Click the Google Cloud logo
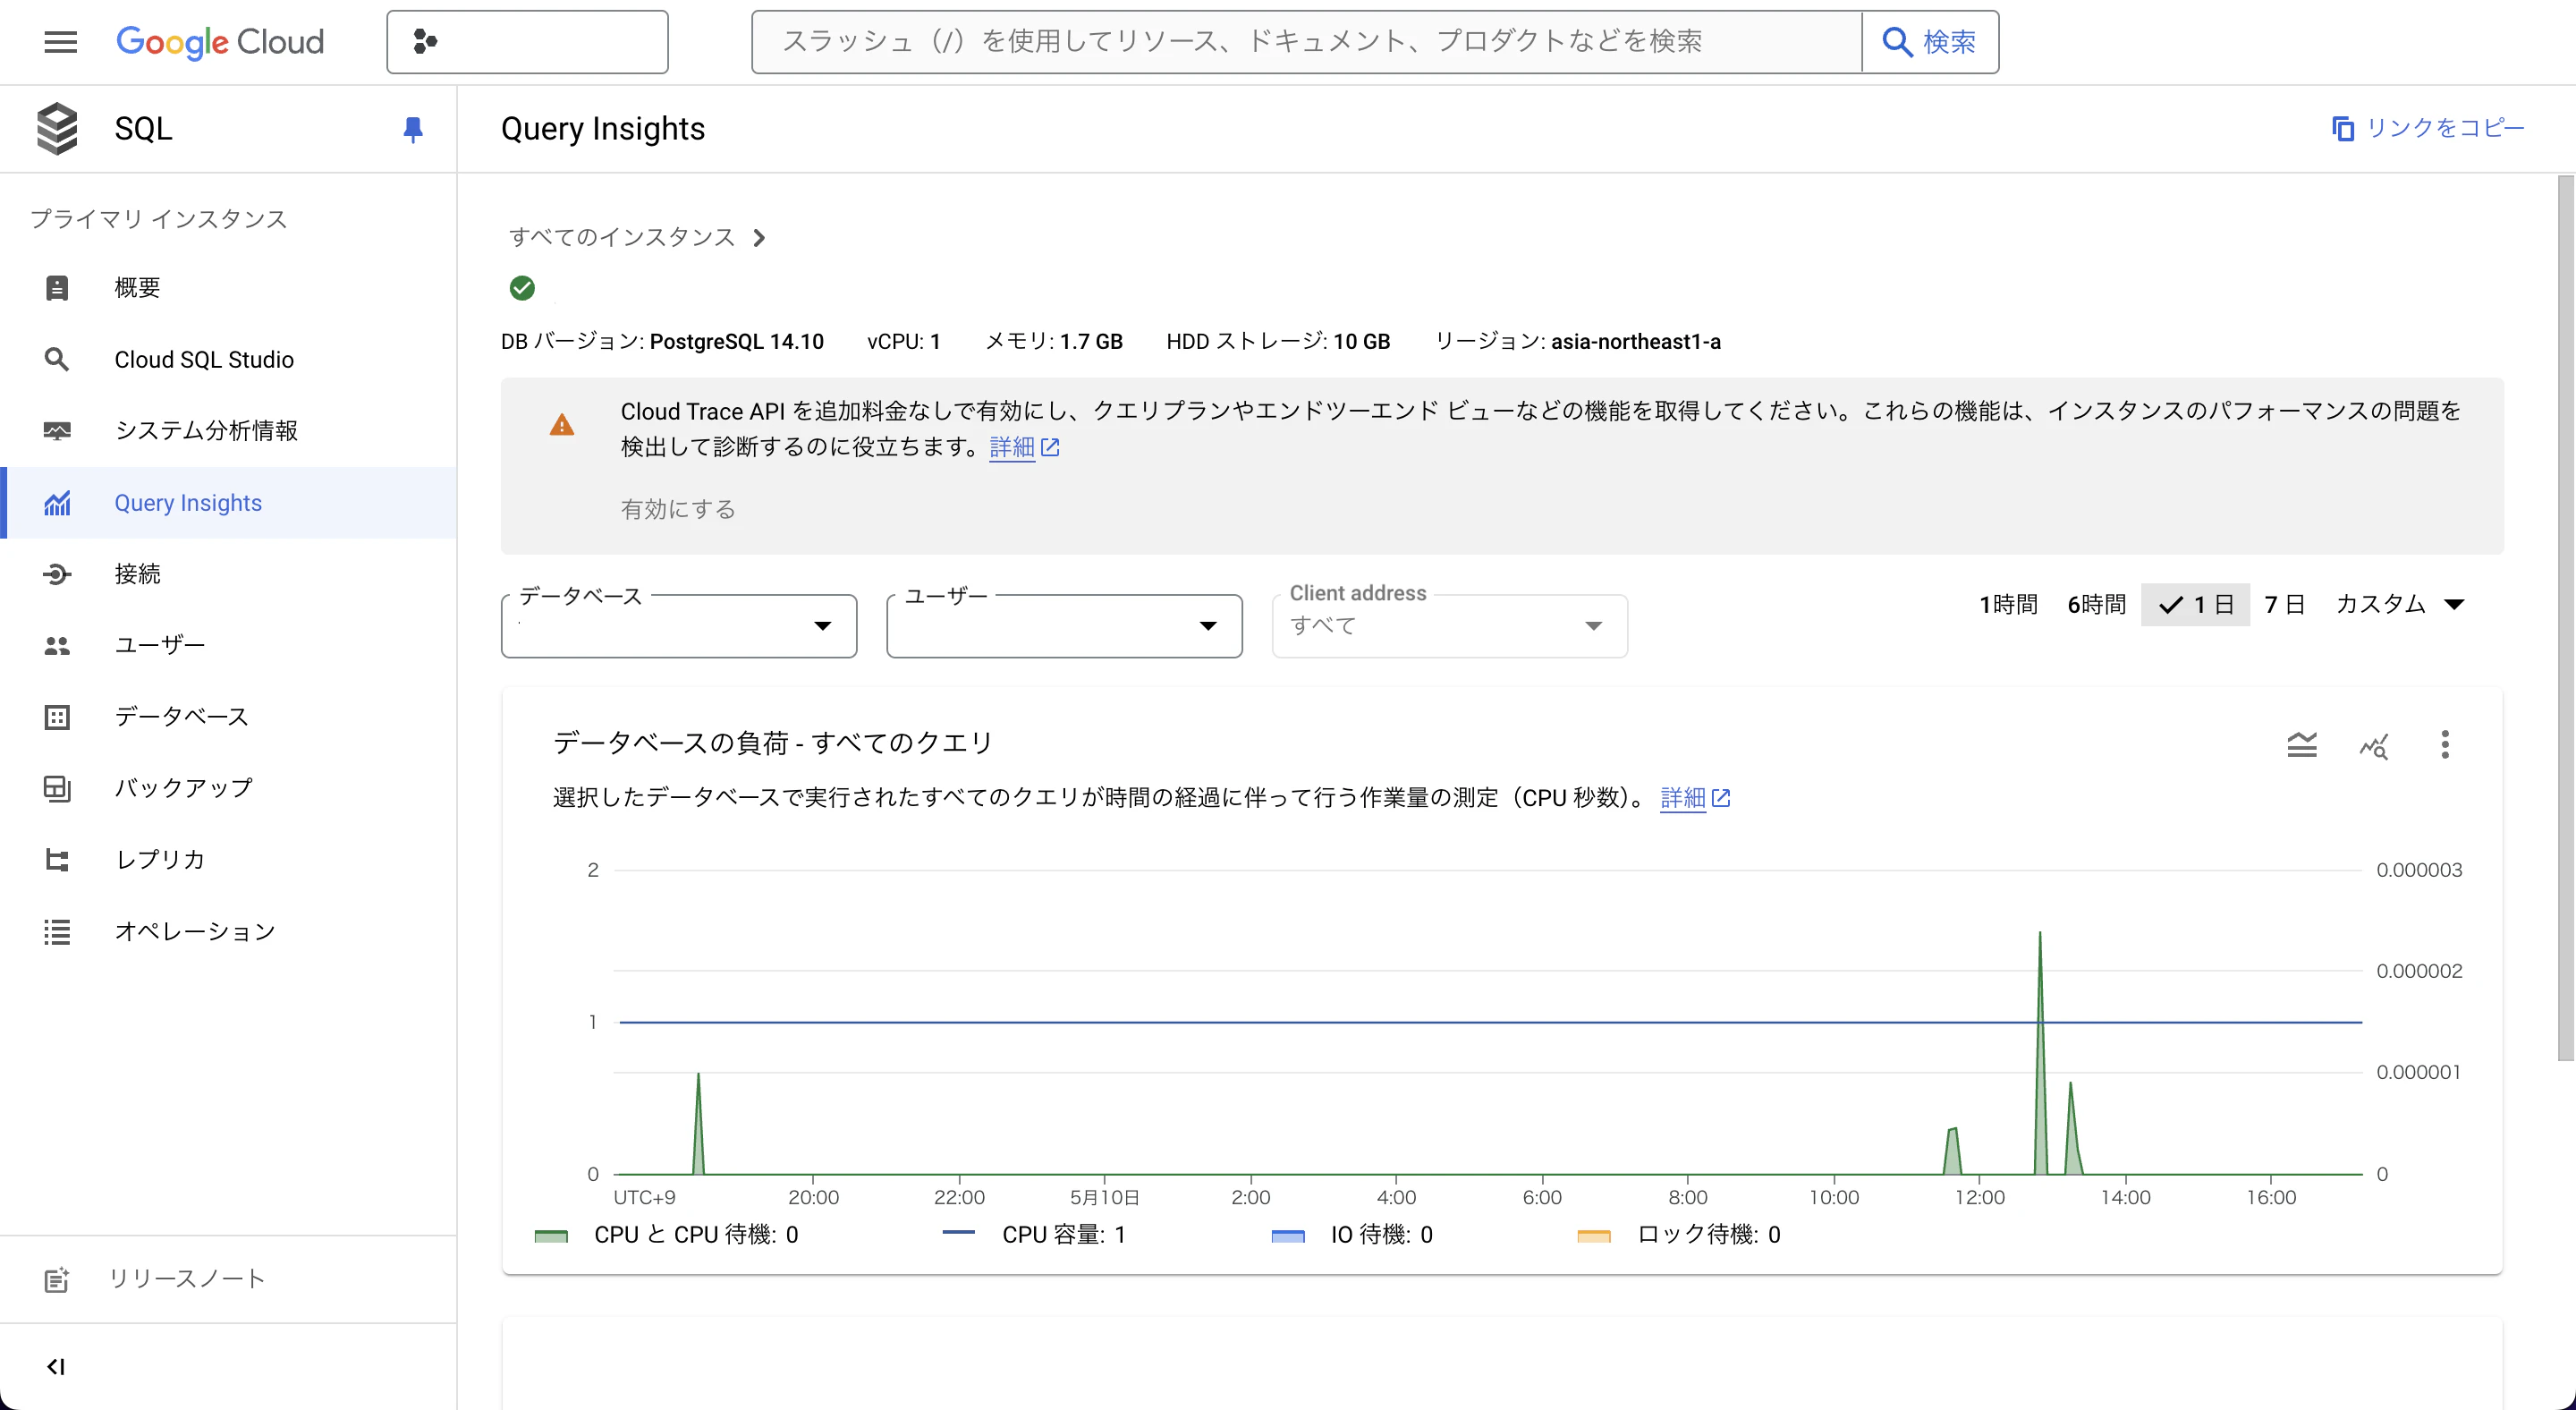This screenshot has height=1410, width=2576. [x=220, y=42]
